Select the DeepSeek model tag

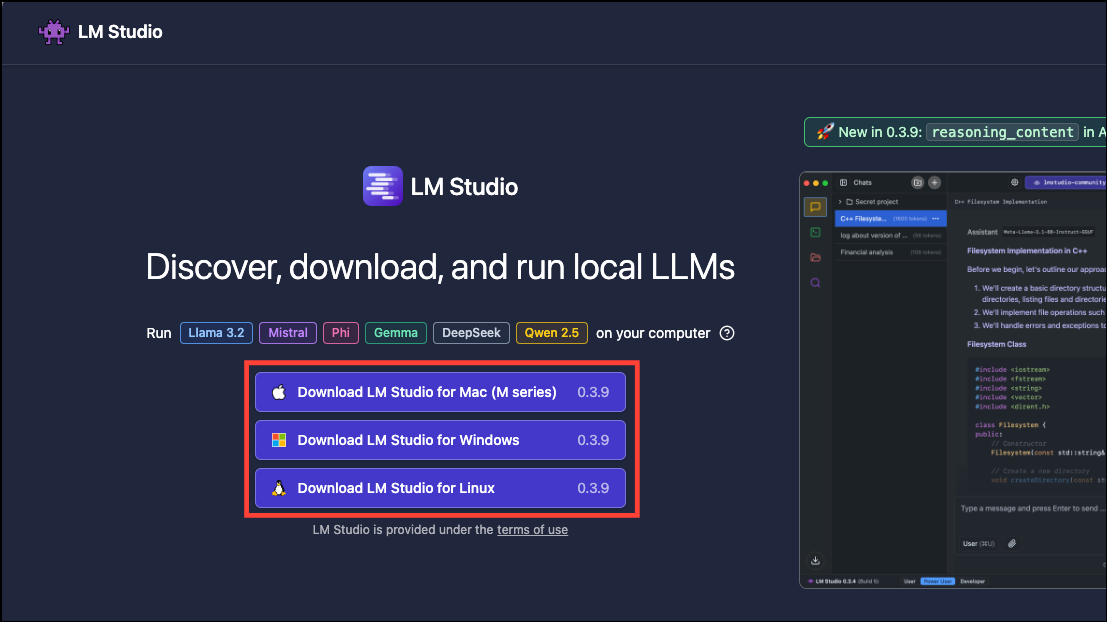(471, 333)
